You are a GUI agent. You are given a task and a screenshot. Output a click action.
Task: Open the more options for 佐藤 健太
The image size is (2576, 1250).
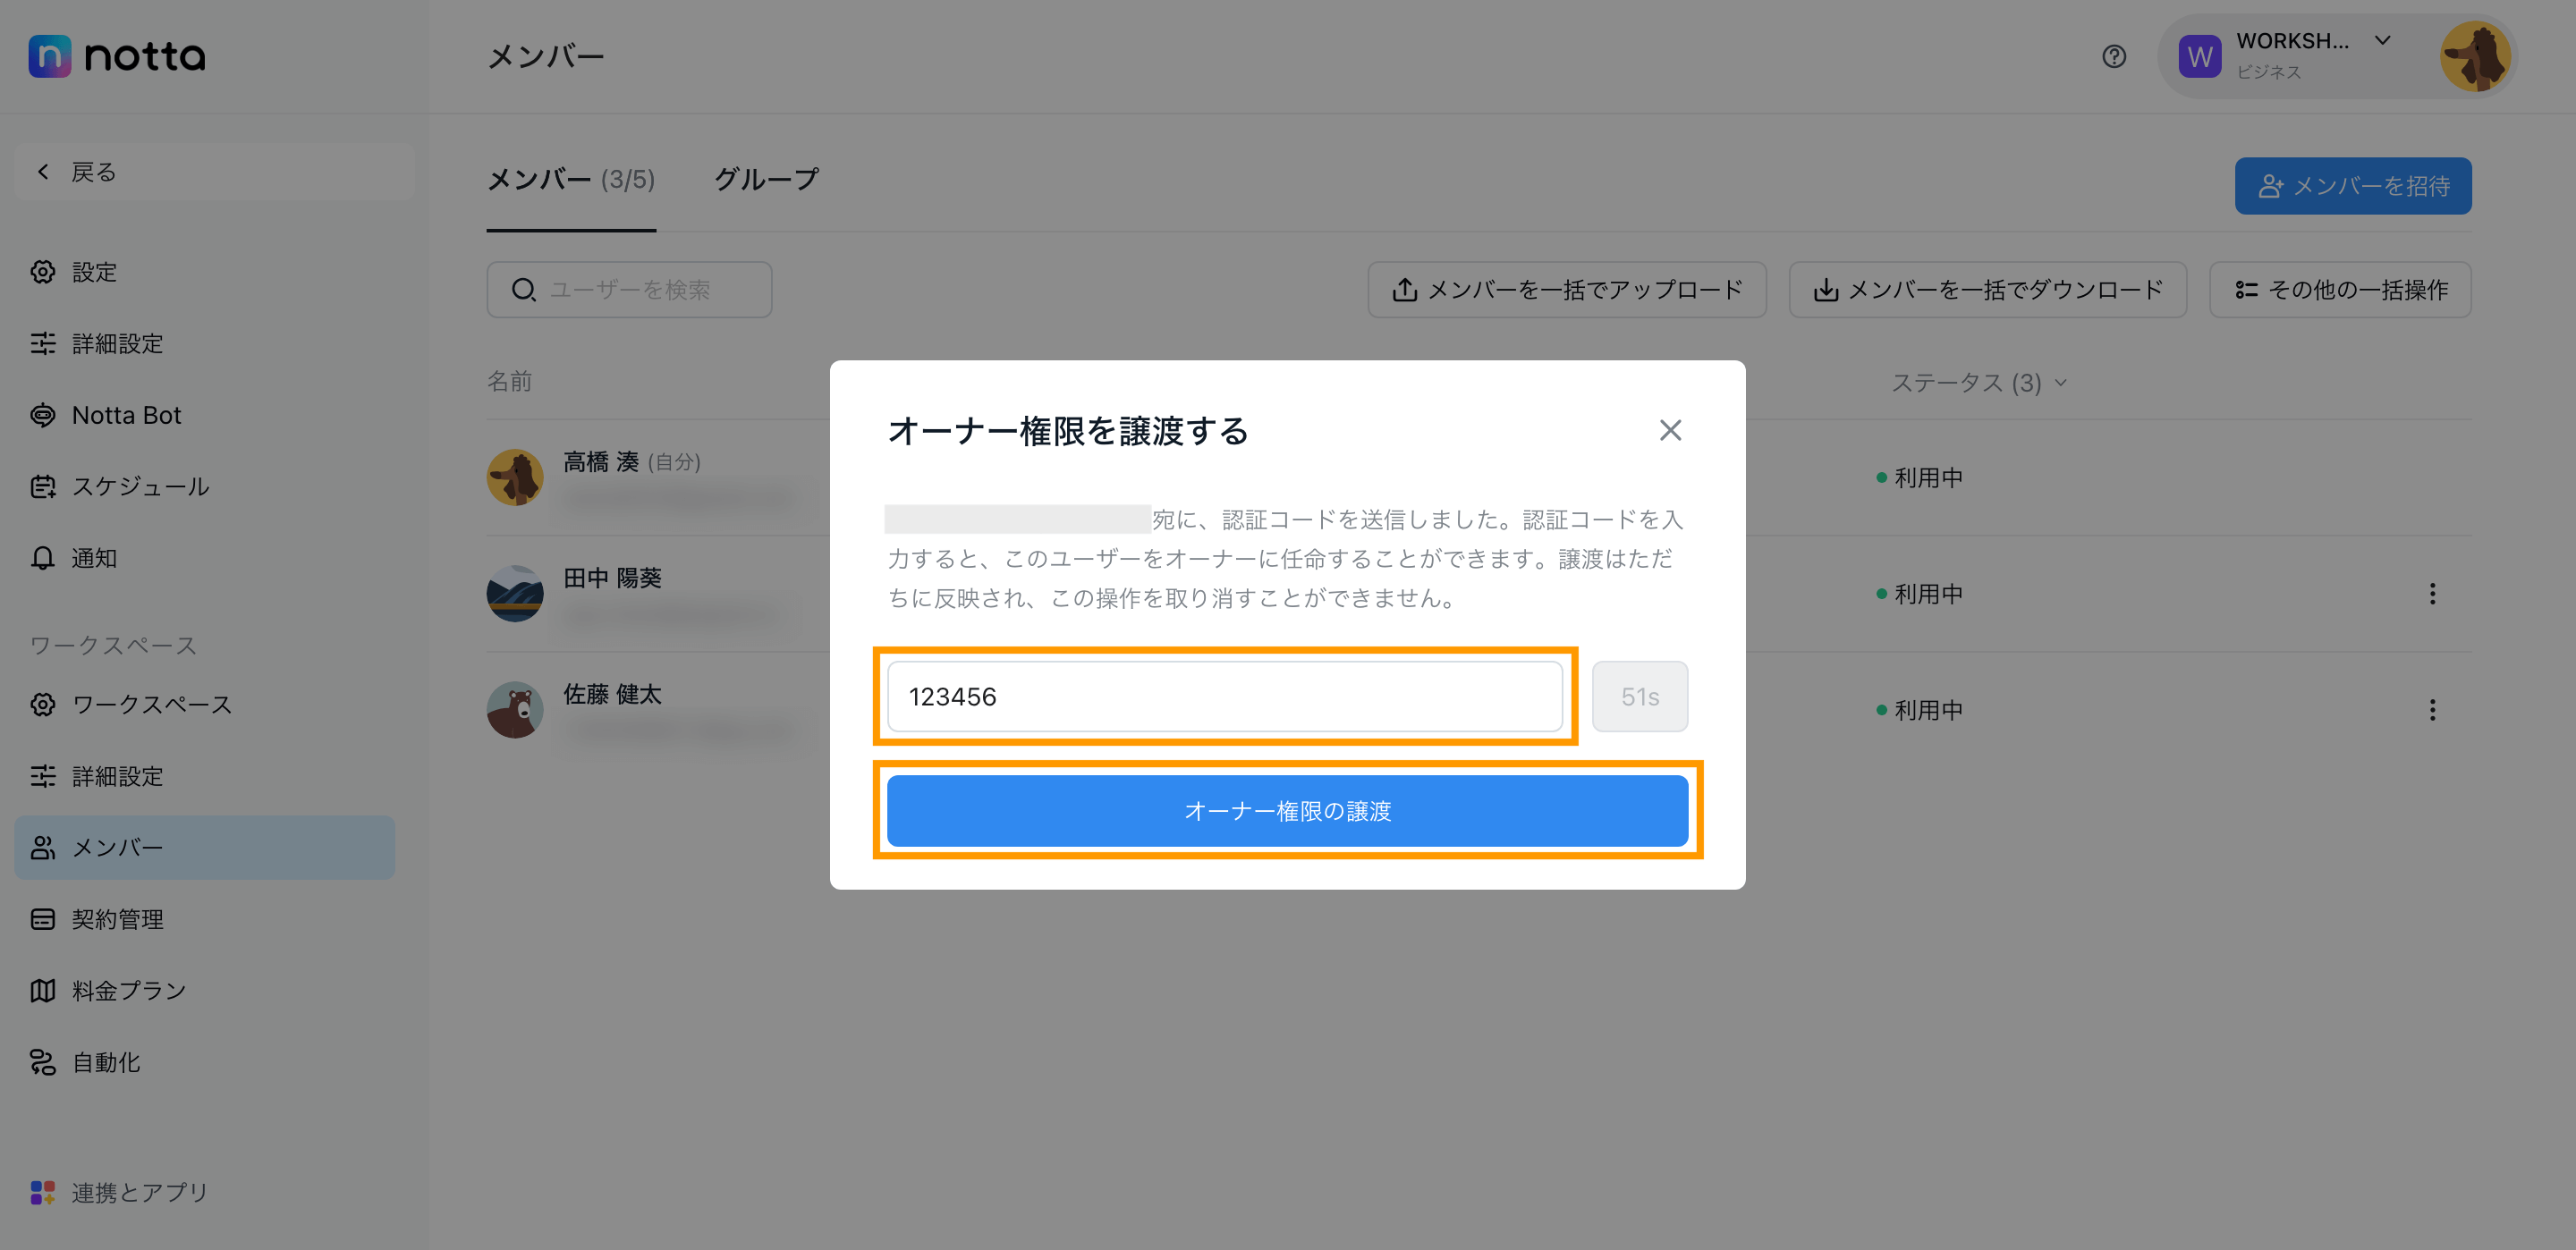2433,710
